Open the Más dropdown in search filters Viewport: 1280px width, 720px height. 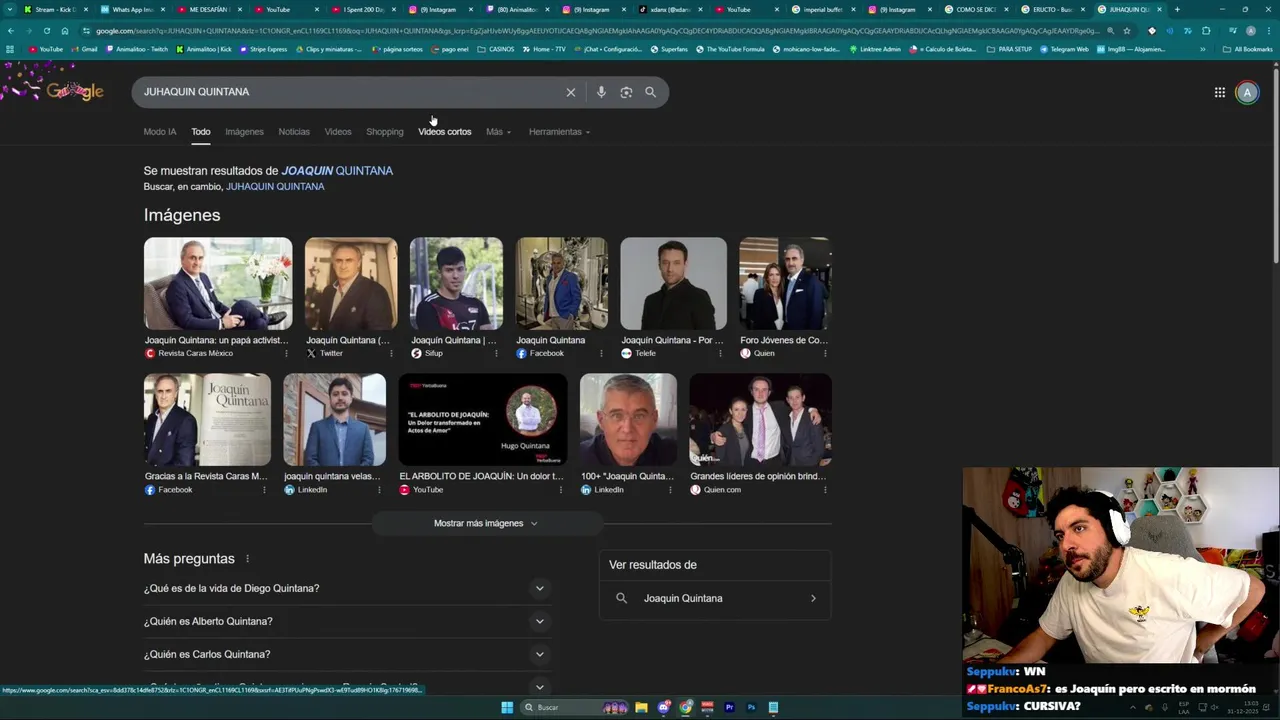(498, 132)
